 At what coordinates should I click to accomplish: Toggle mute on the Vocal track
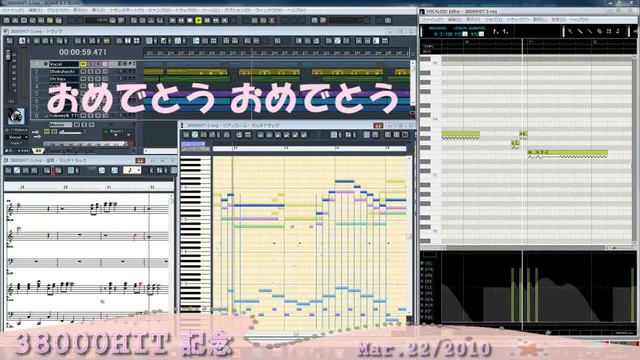(83, 64)
